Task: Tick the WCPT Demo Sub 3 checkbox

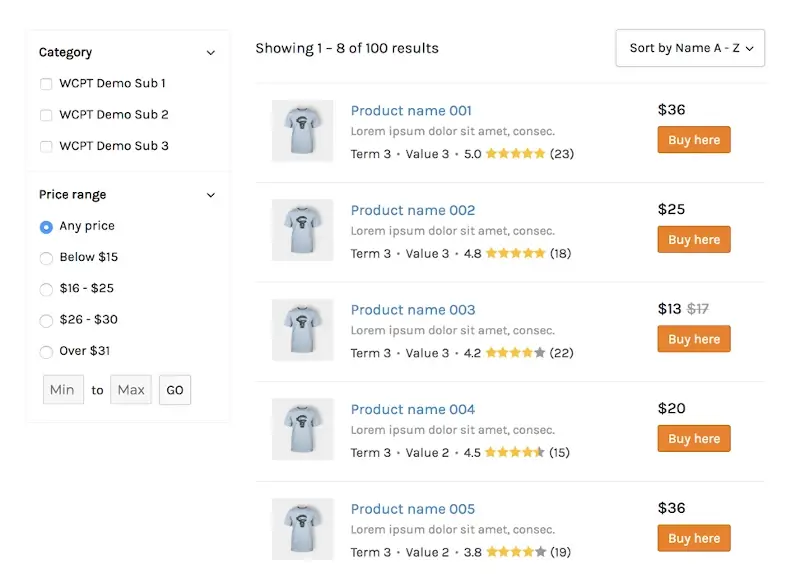Action: tap(46, 146)
